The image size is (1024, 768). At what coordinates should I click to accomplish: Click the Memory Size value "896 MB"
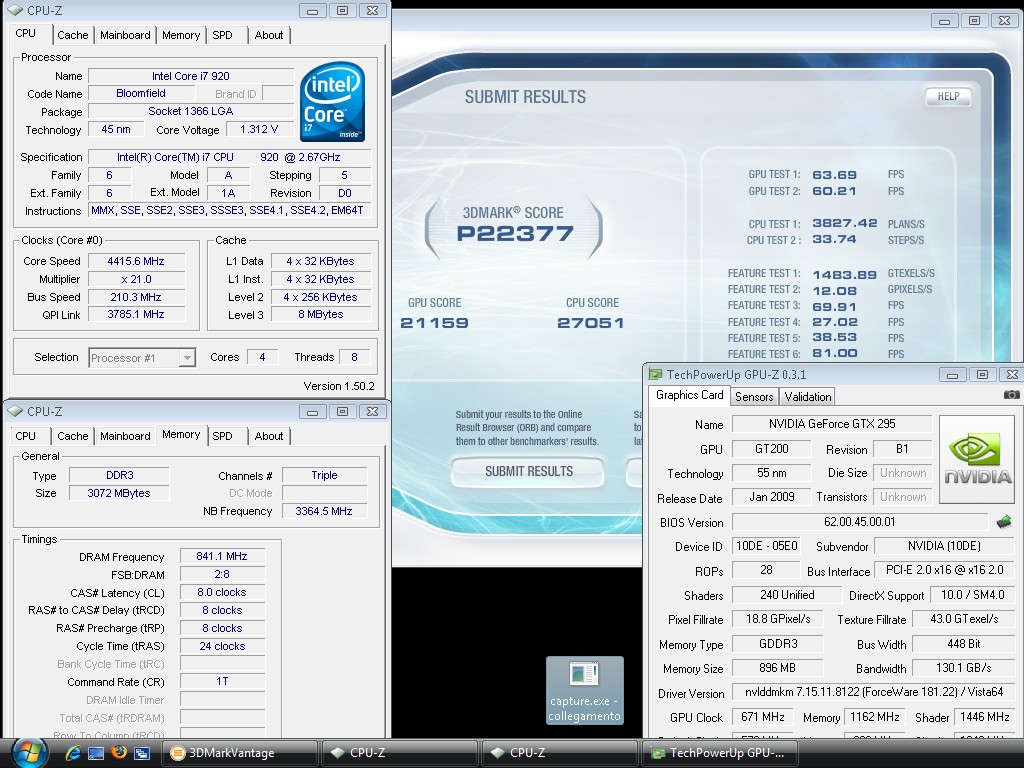pos(777,668)
